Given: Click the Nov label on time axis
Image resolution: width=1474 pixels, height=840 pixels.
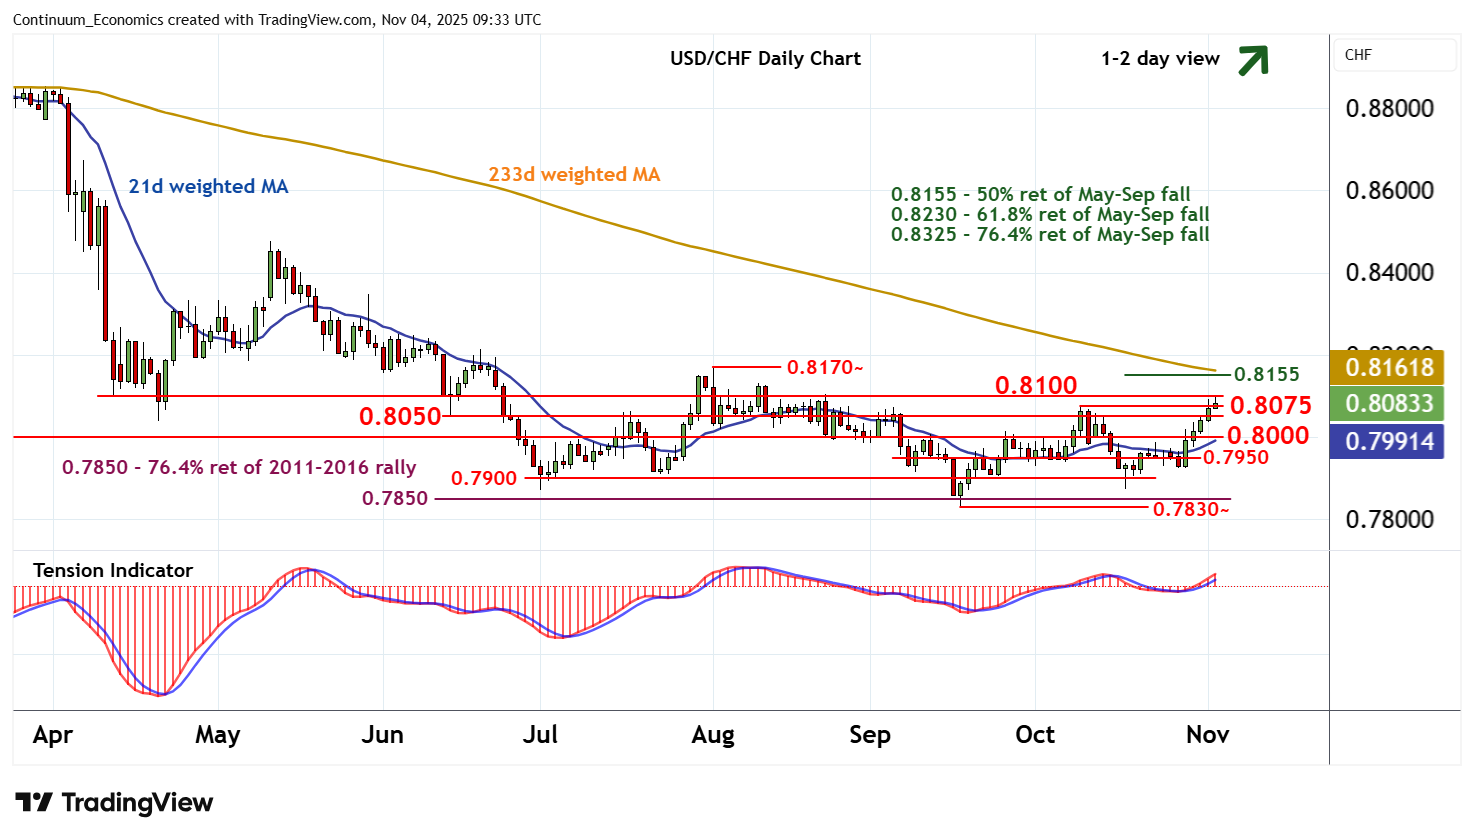Looking at the screenshot, I should point(1207,735).
